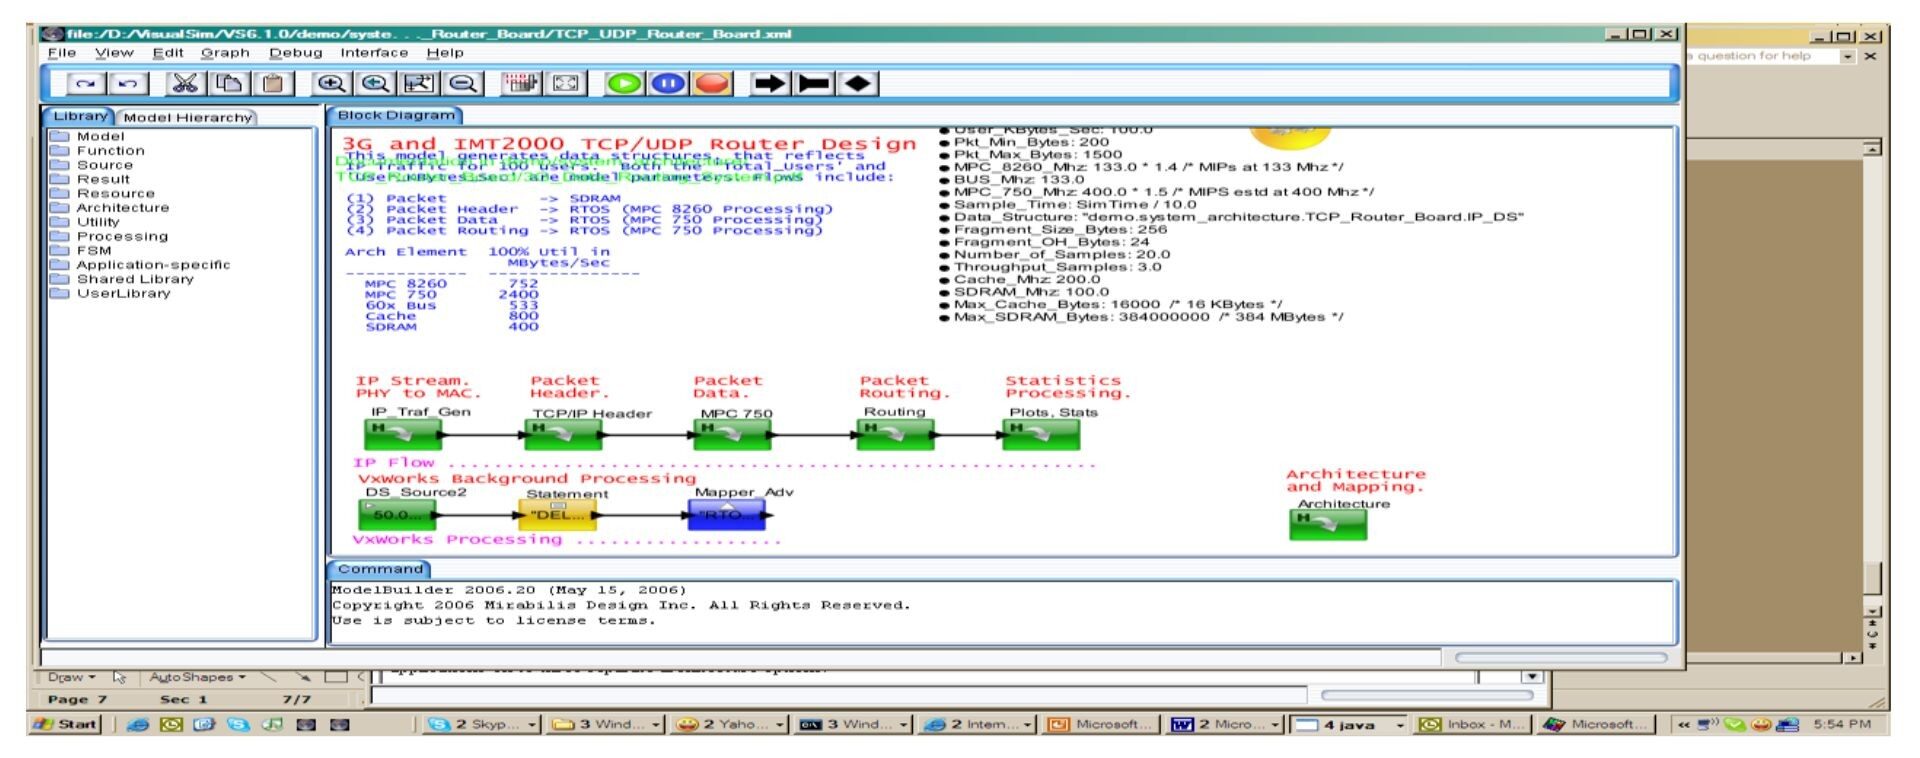Click the Cut scissors icon

(x=185, y=84)
